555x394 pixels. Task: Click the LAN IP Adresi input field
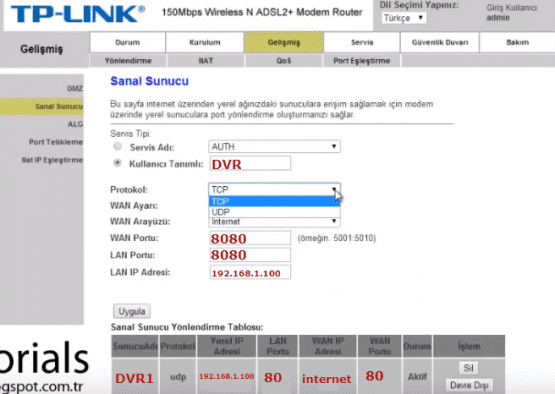point(250,273)
